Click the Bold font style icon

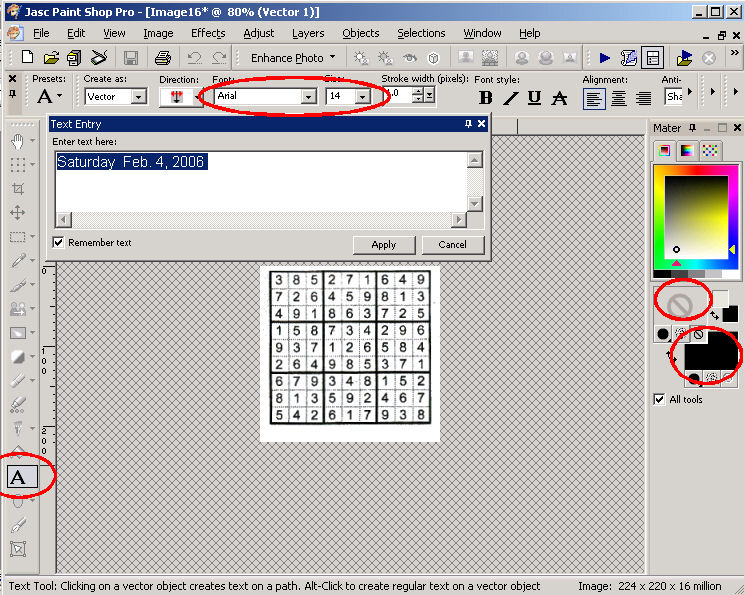click(x=486, y=97)
